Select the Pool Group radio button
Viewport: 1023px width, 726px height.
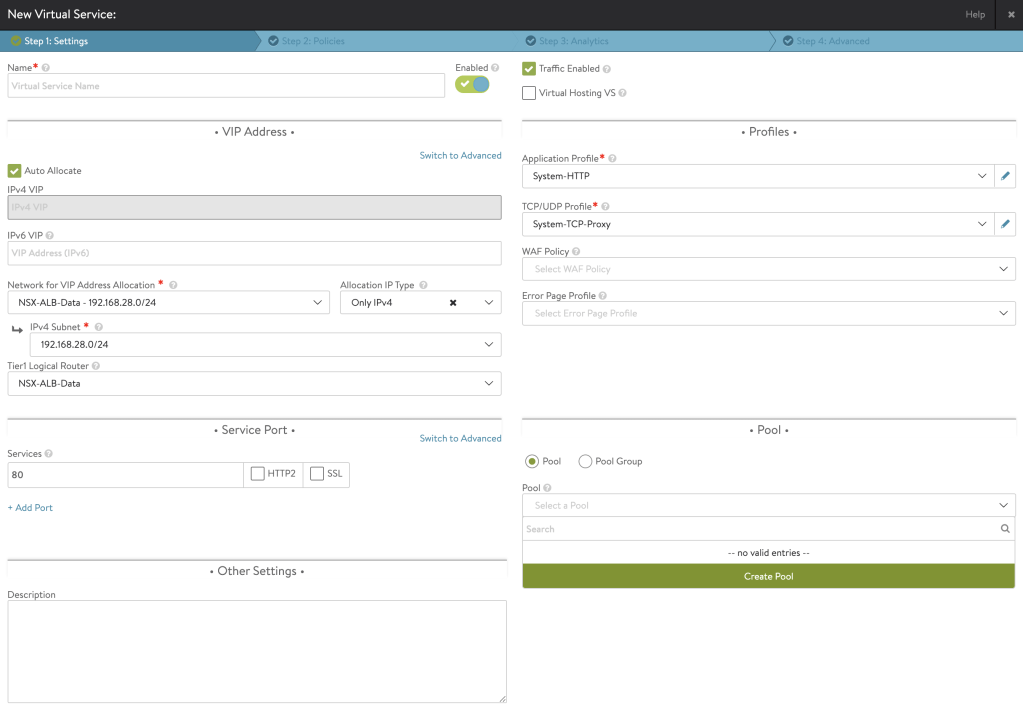coord(586,462)
